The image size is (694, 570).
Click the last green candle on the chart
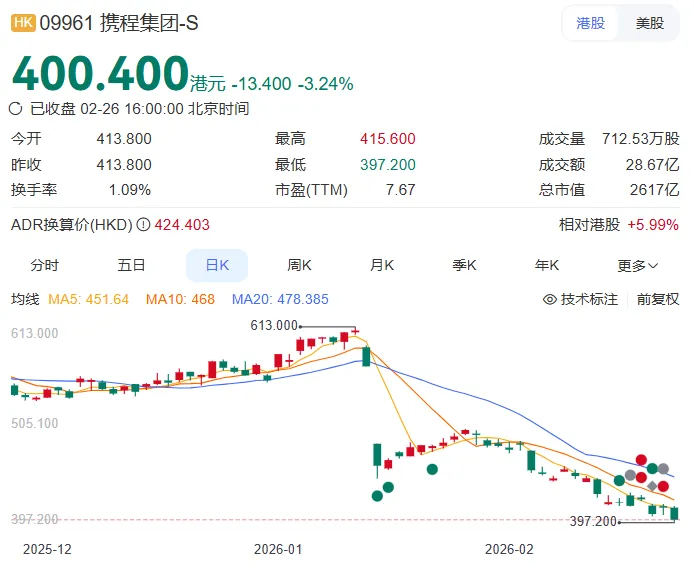tap(675, 513)
